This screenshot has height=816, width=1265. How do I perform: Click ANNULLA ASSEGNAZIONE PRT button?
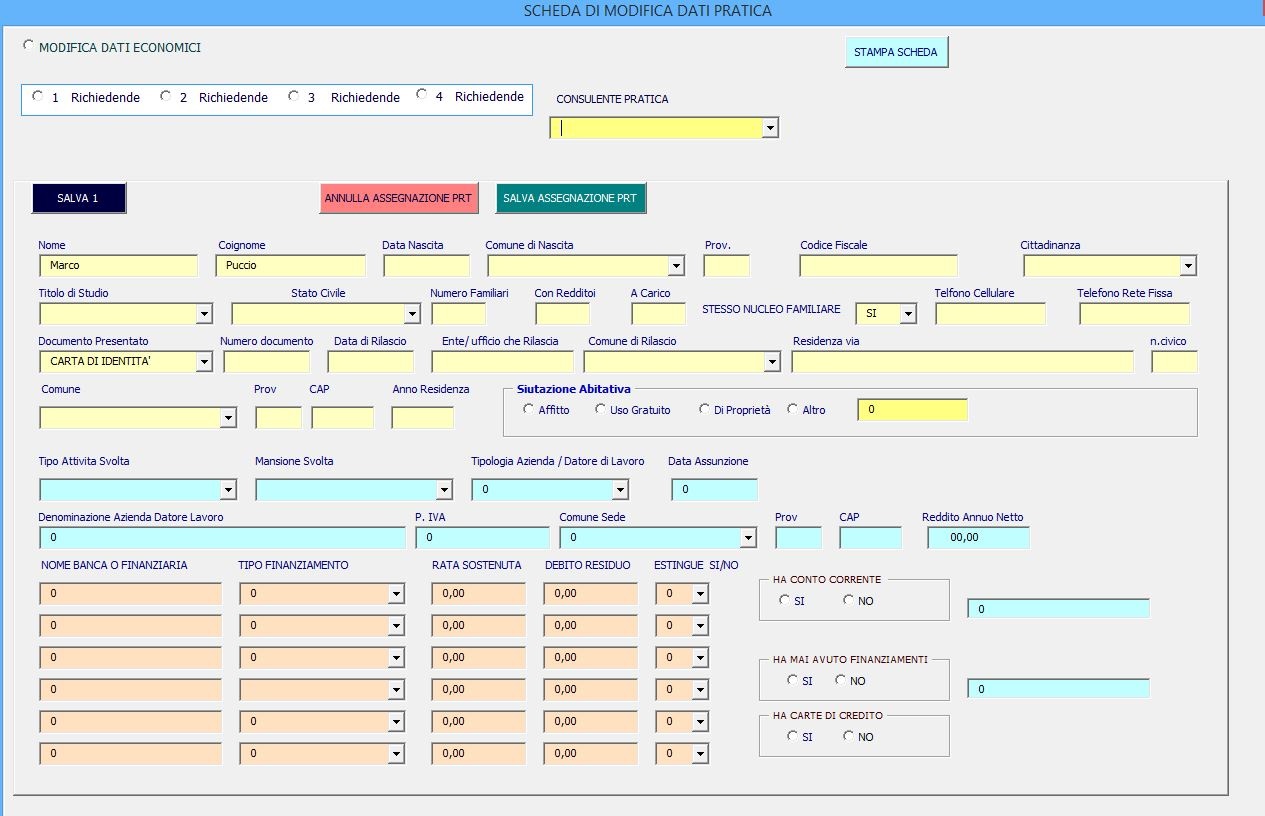click(398, 199)
